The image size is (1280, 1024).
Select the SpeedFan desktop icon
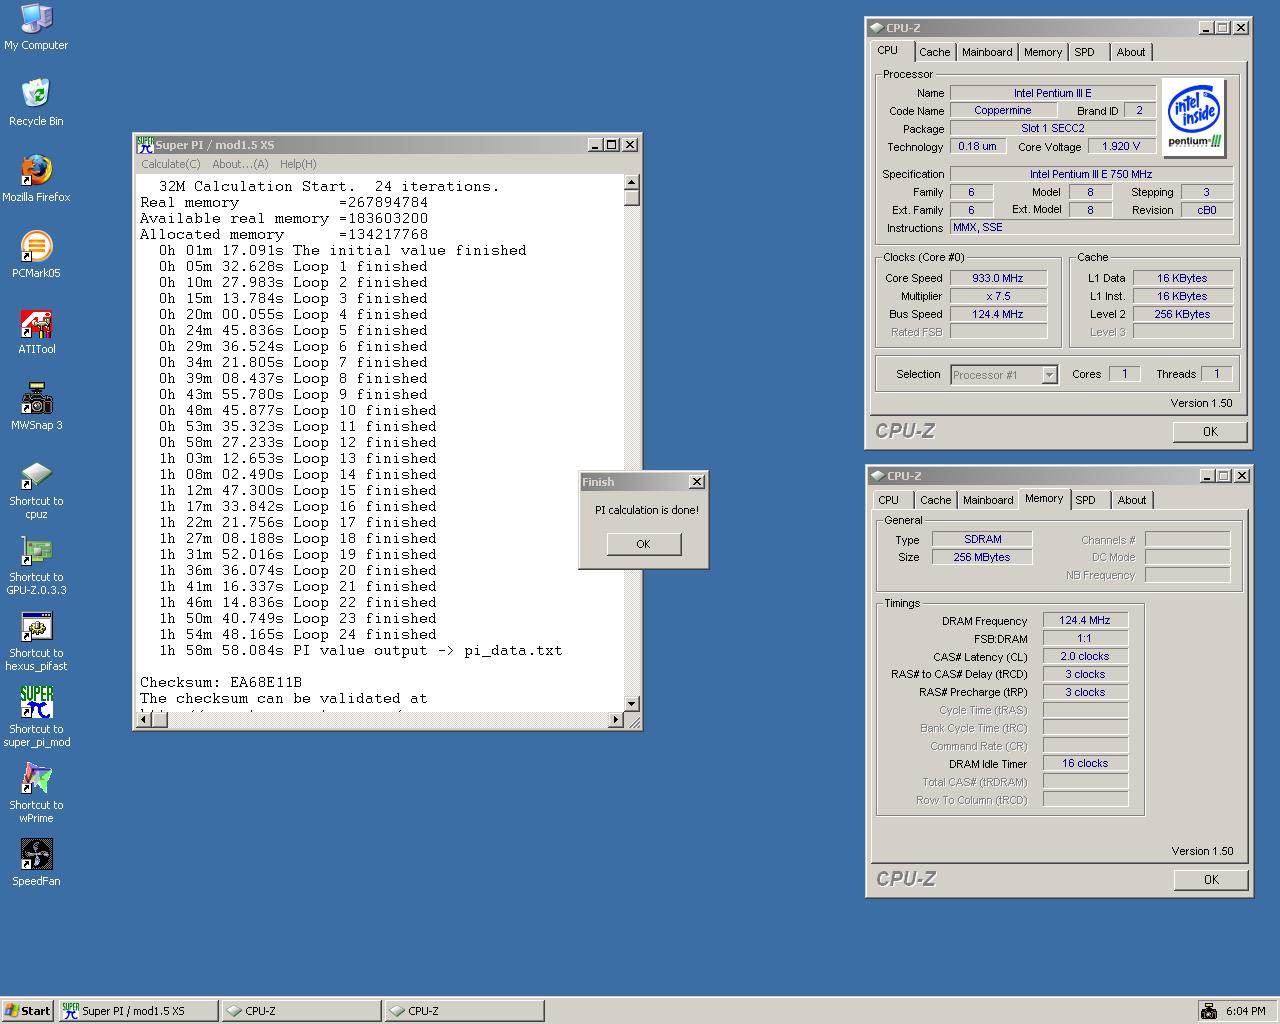[36, 862]
